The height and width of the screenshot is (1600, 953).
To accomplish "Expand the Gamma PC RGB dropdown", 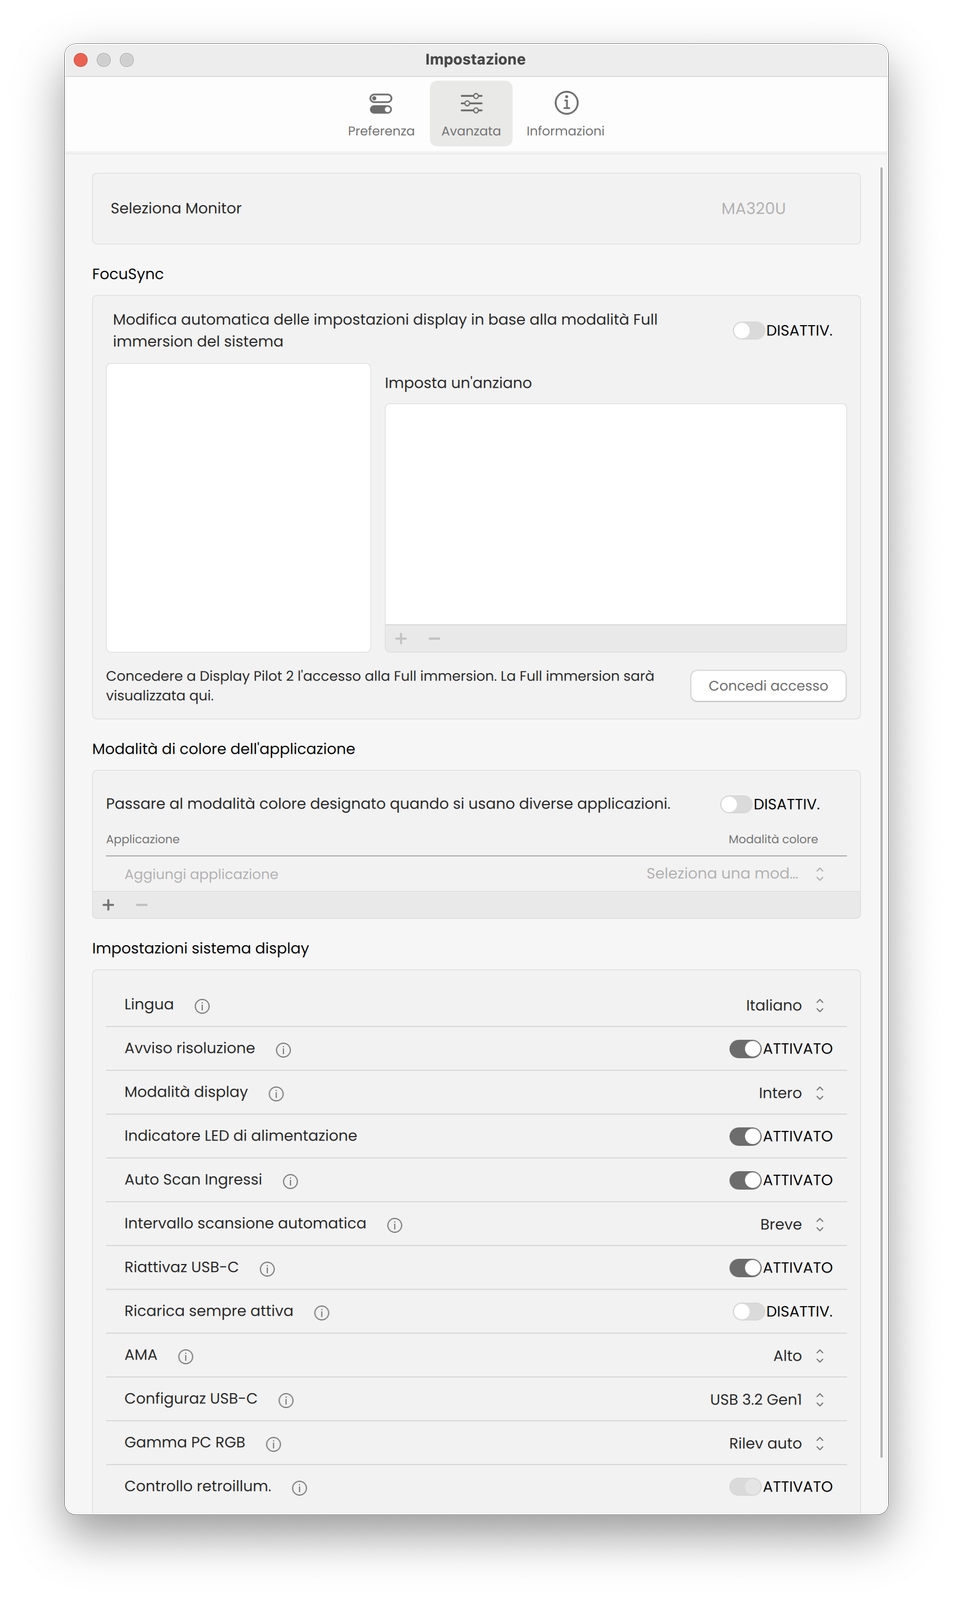I will coord(776,1444).
